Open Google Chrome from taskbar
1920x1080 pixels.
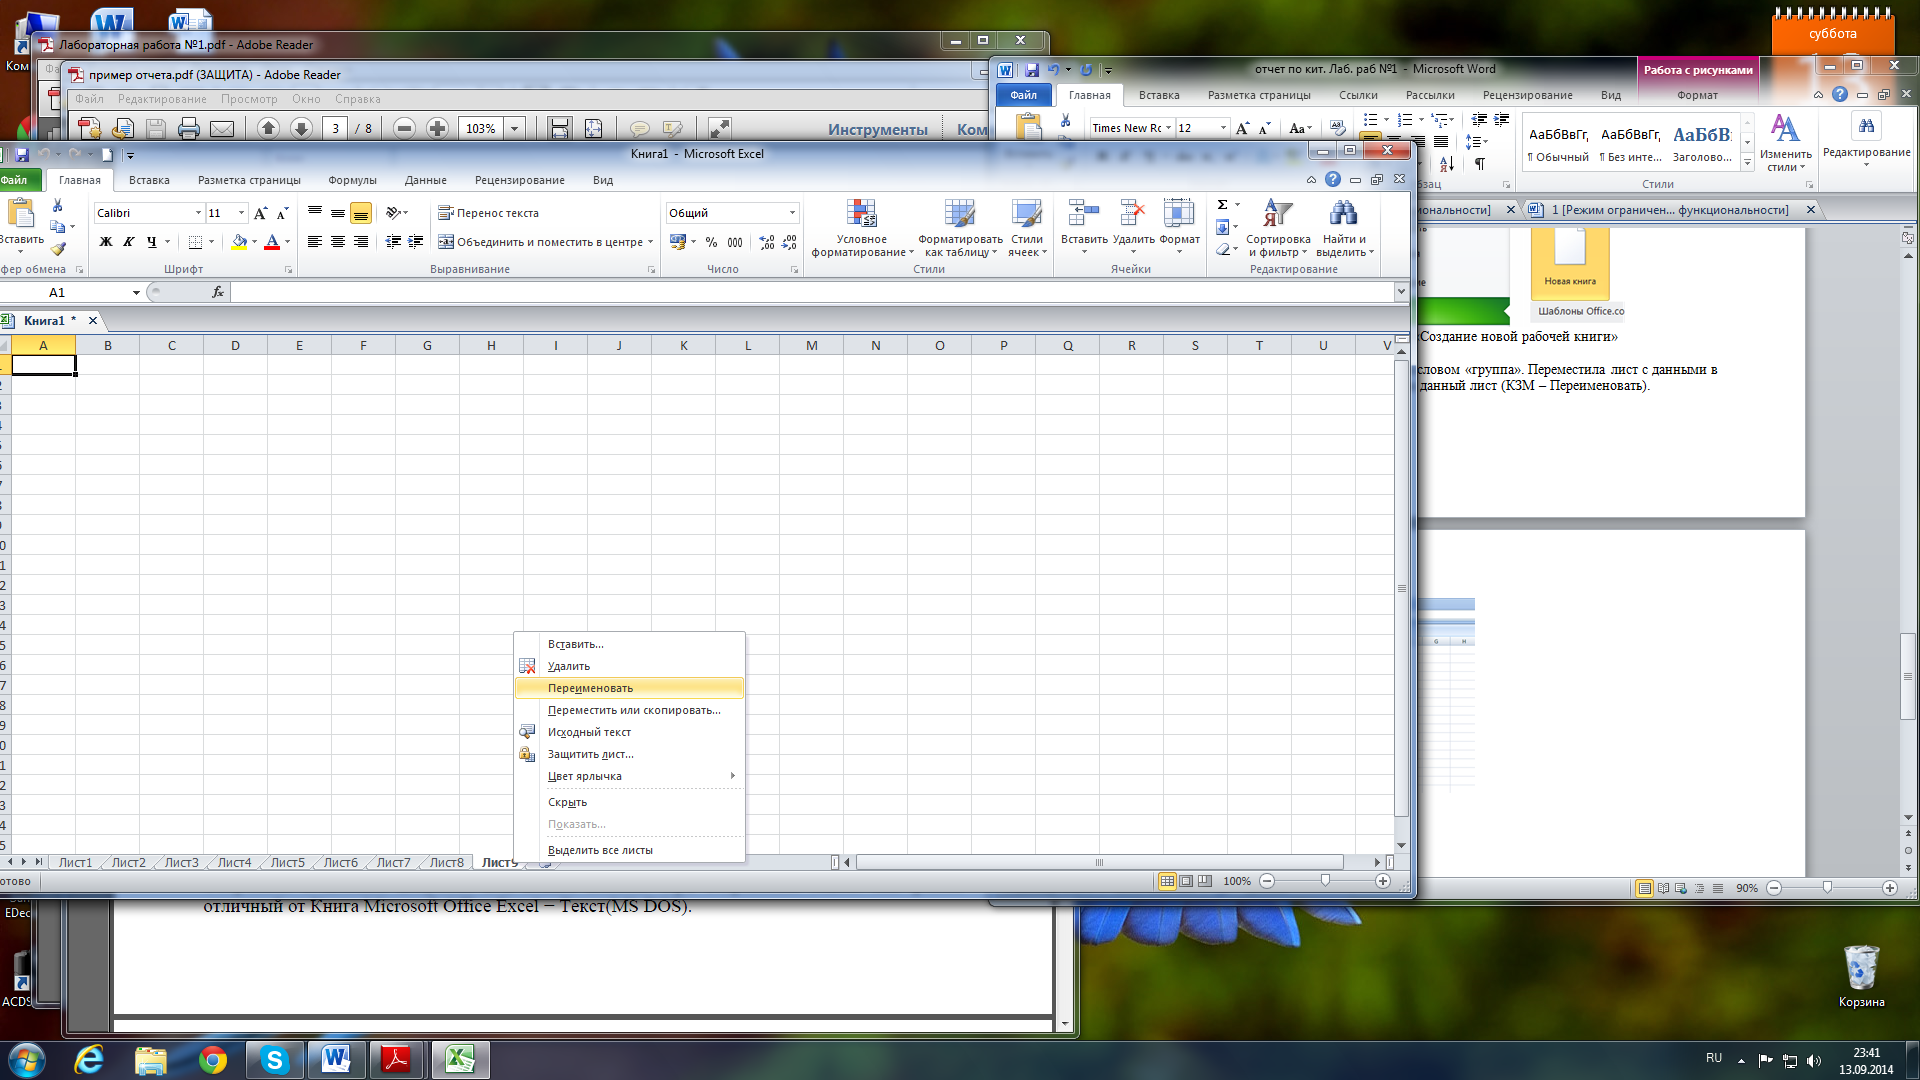212,1059
